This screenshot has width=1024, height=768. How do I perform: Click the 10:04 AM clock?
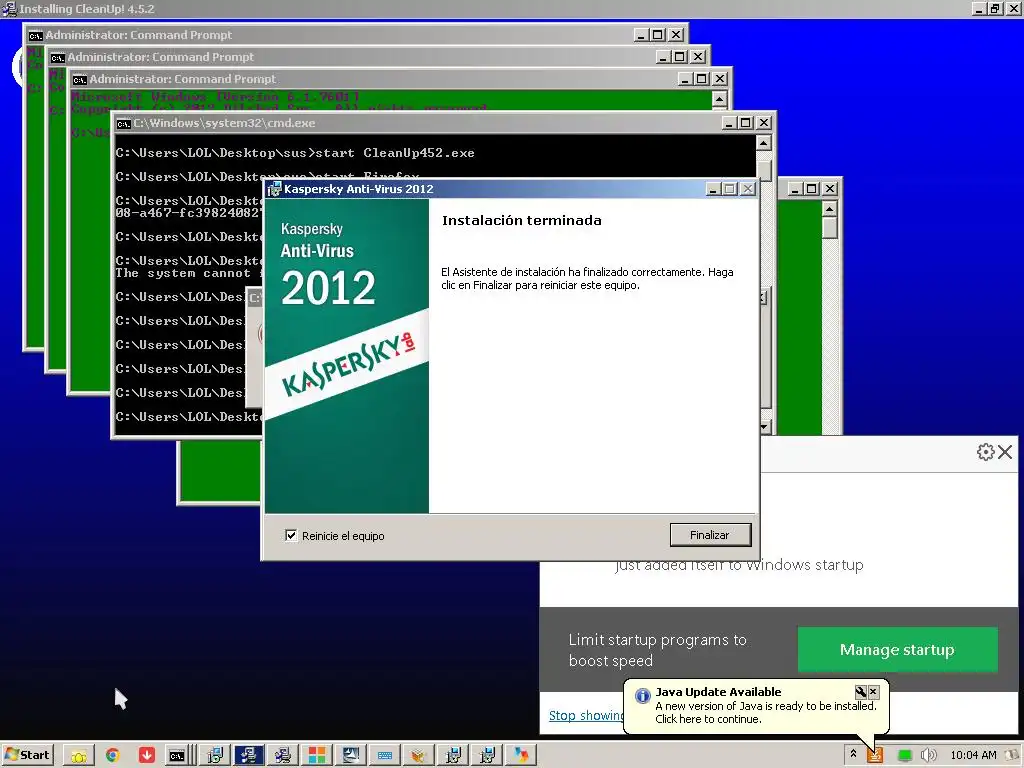(x=973, y=755)
